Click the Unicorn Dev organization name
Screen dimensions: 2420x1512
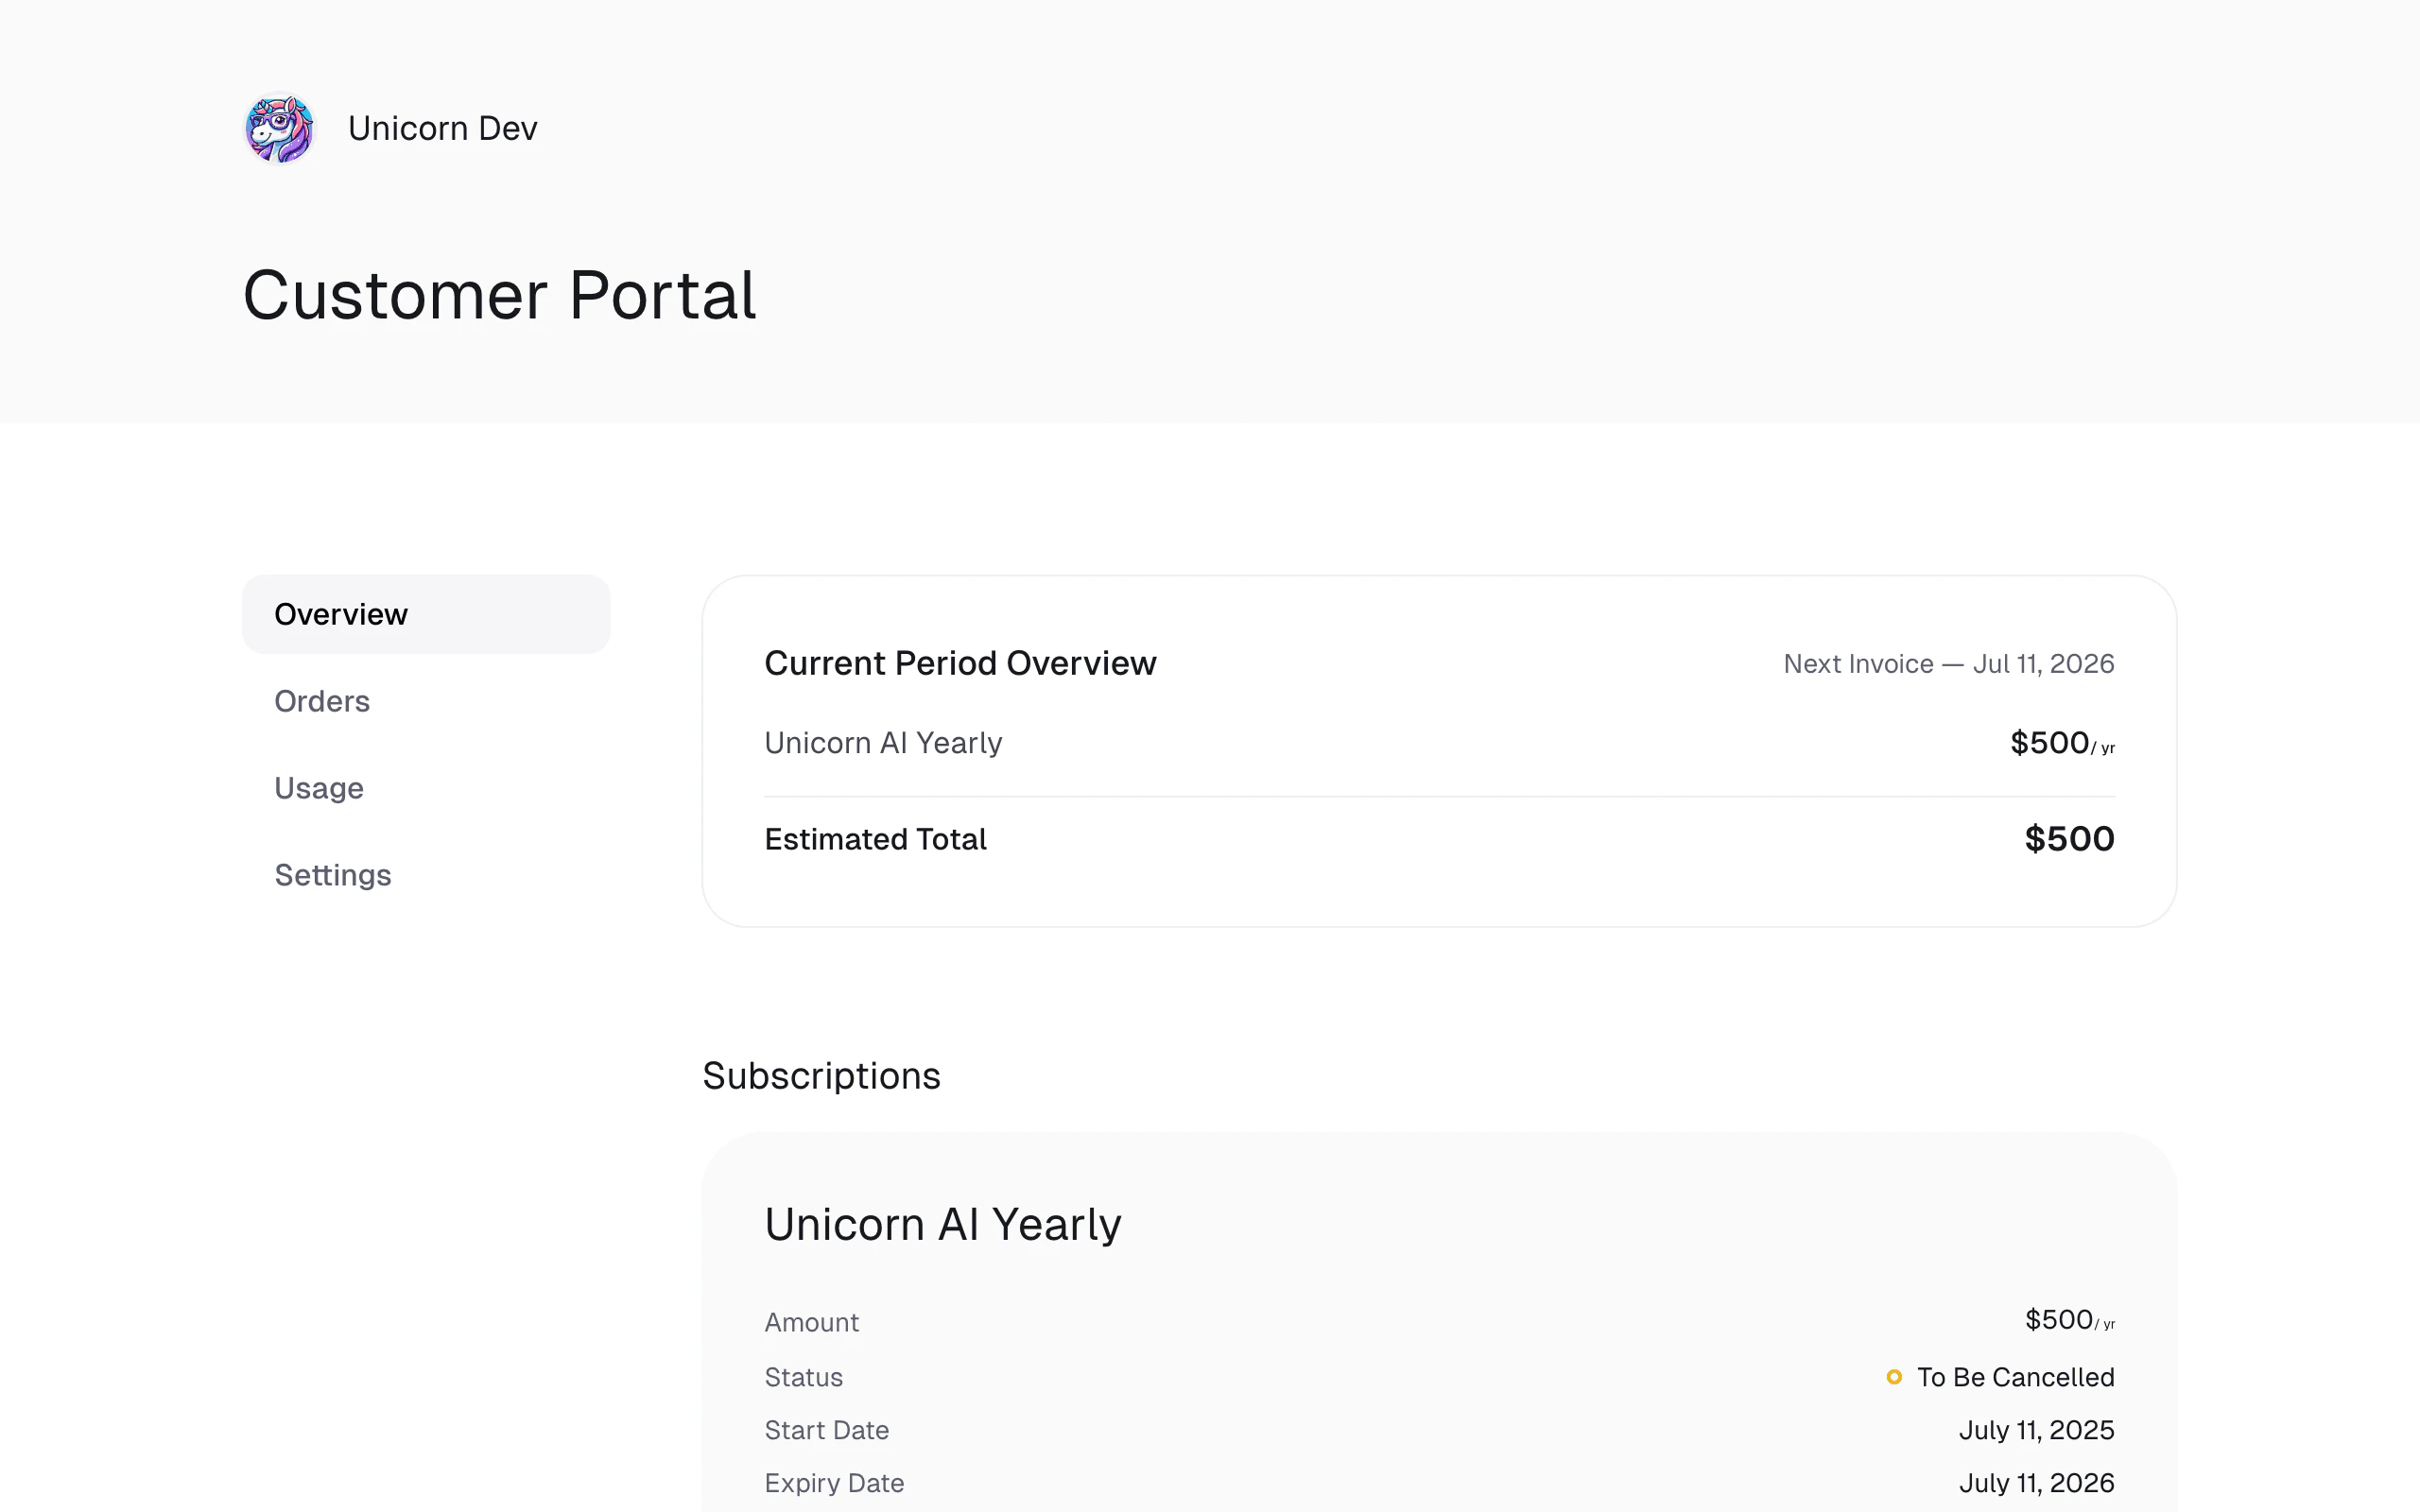tap(442, 129)
